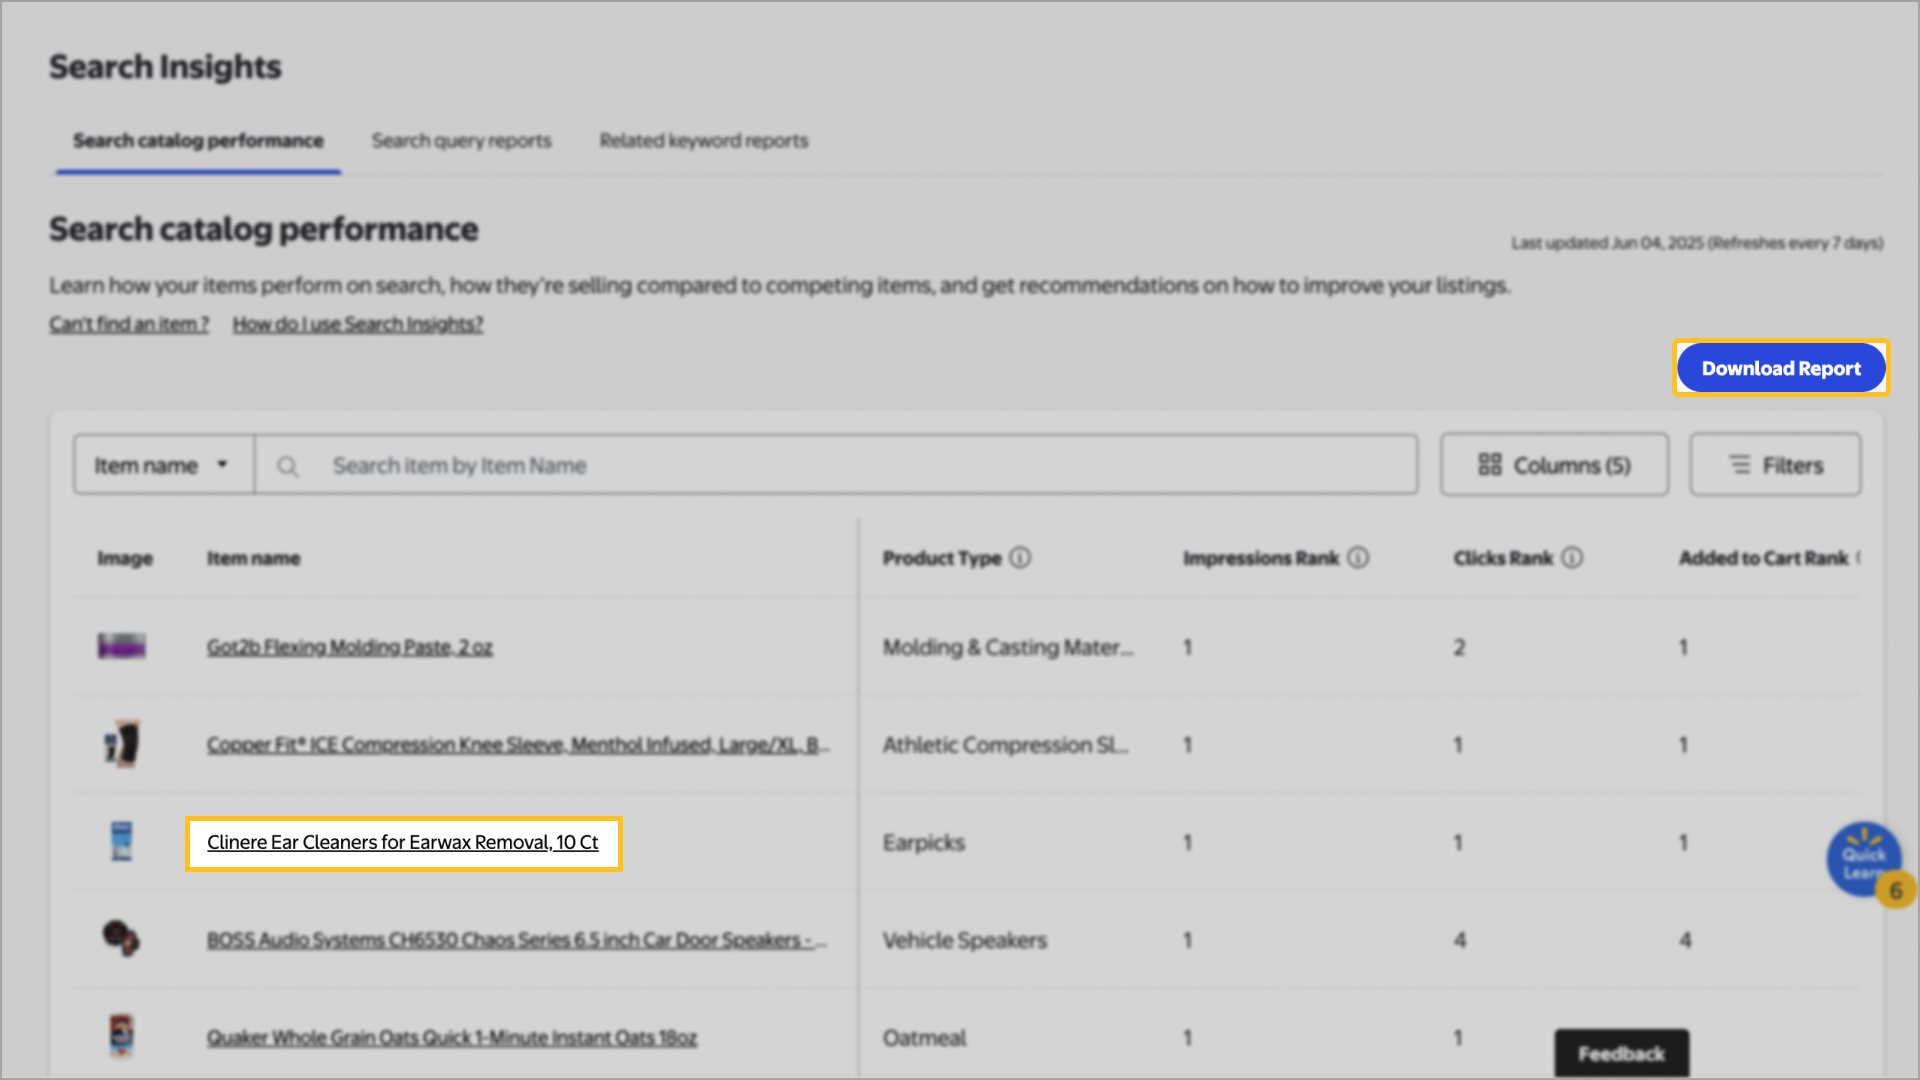Click the Added to Cart Rank header

pyautogui.click(x=1764, y=558)
